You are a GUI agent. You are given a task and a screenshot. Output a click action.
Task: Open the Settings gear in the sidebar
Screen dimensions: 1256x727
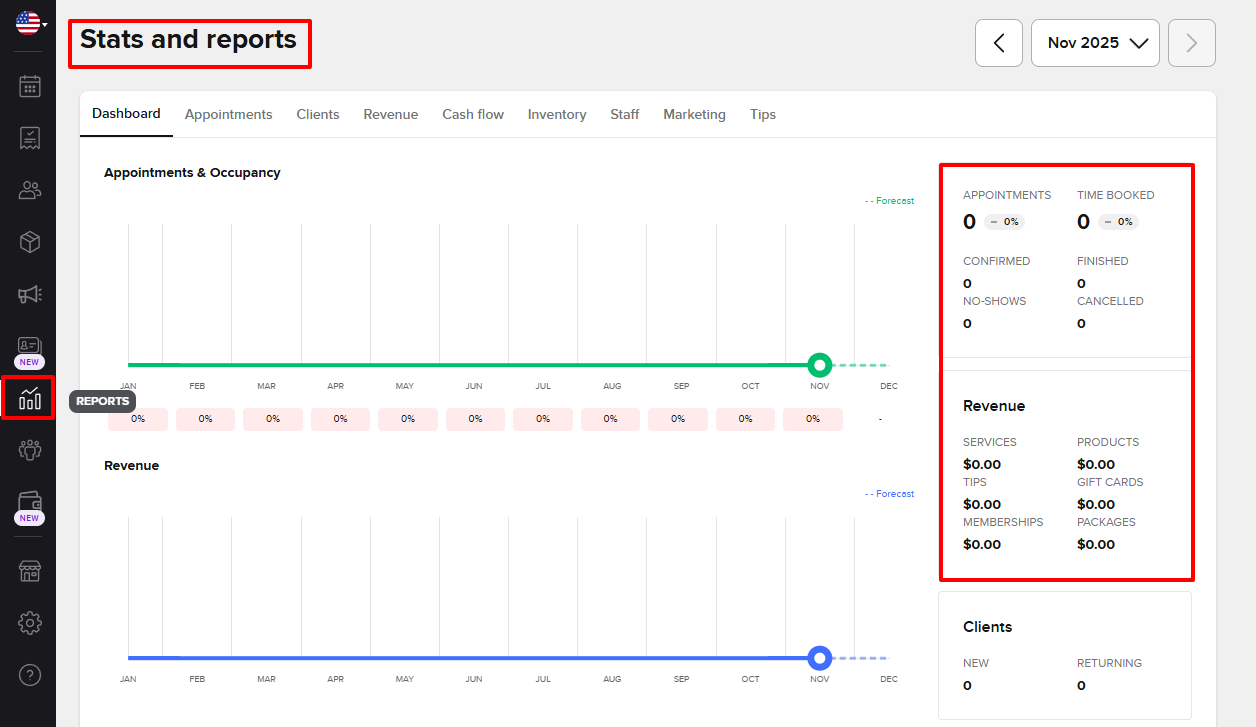(29, 622)
